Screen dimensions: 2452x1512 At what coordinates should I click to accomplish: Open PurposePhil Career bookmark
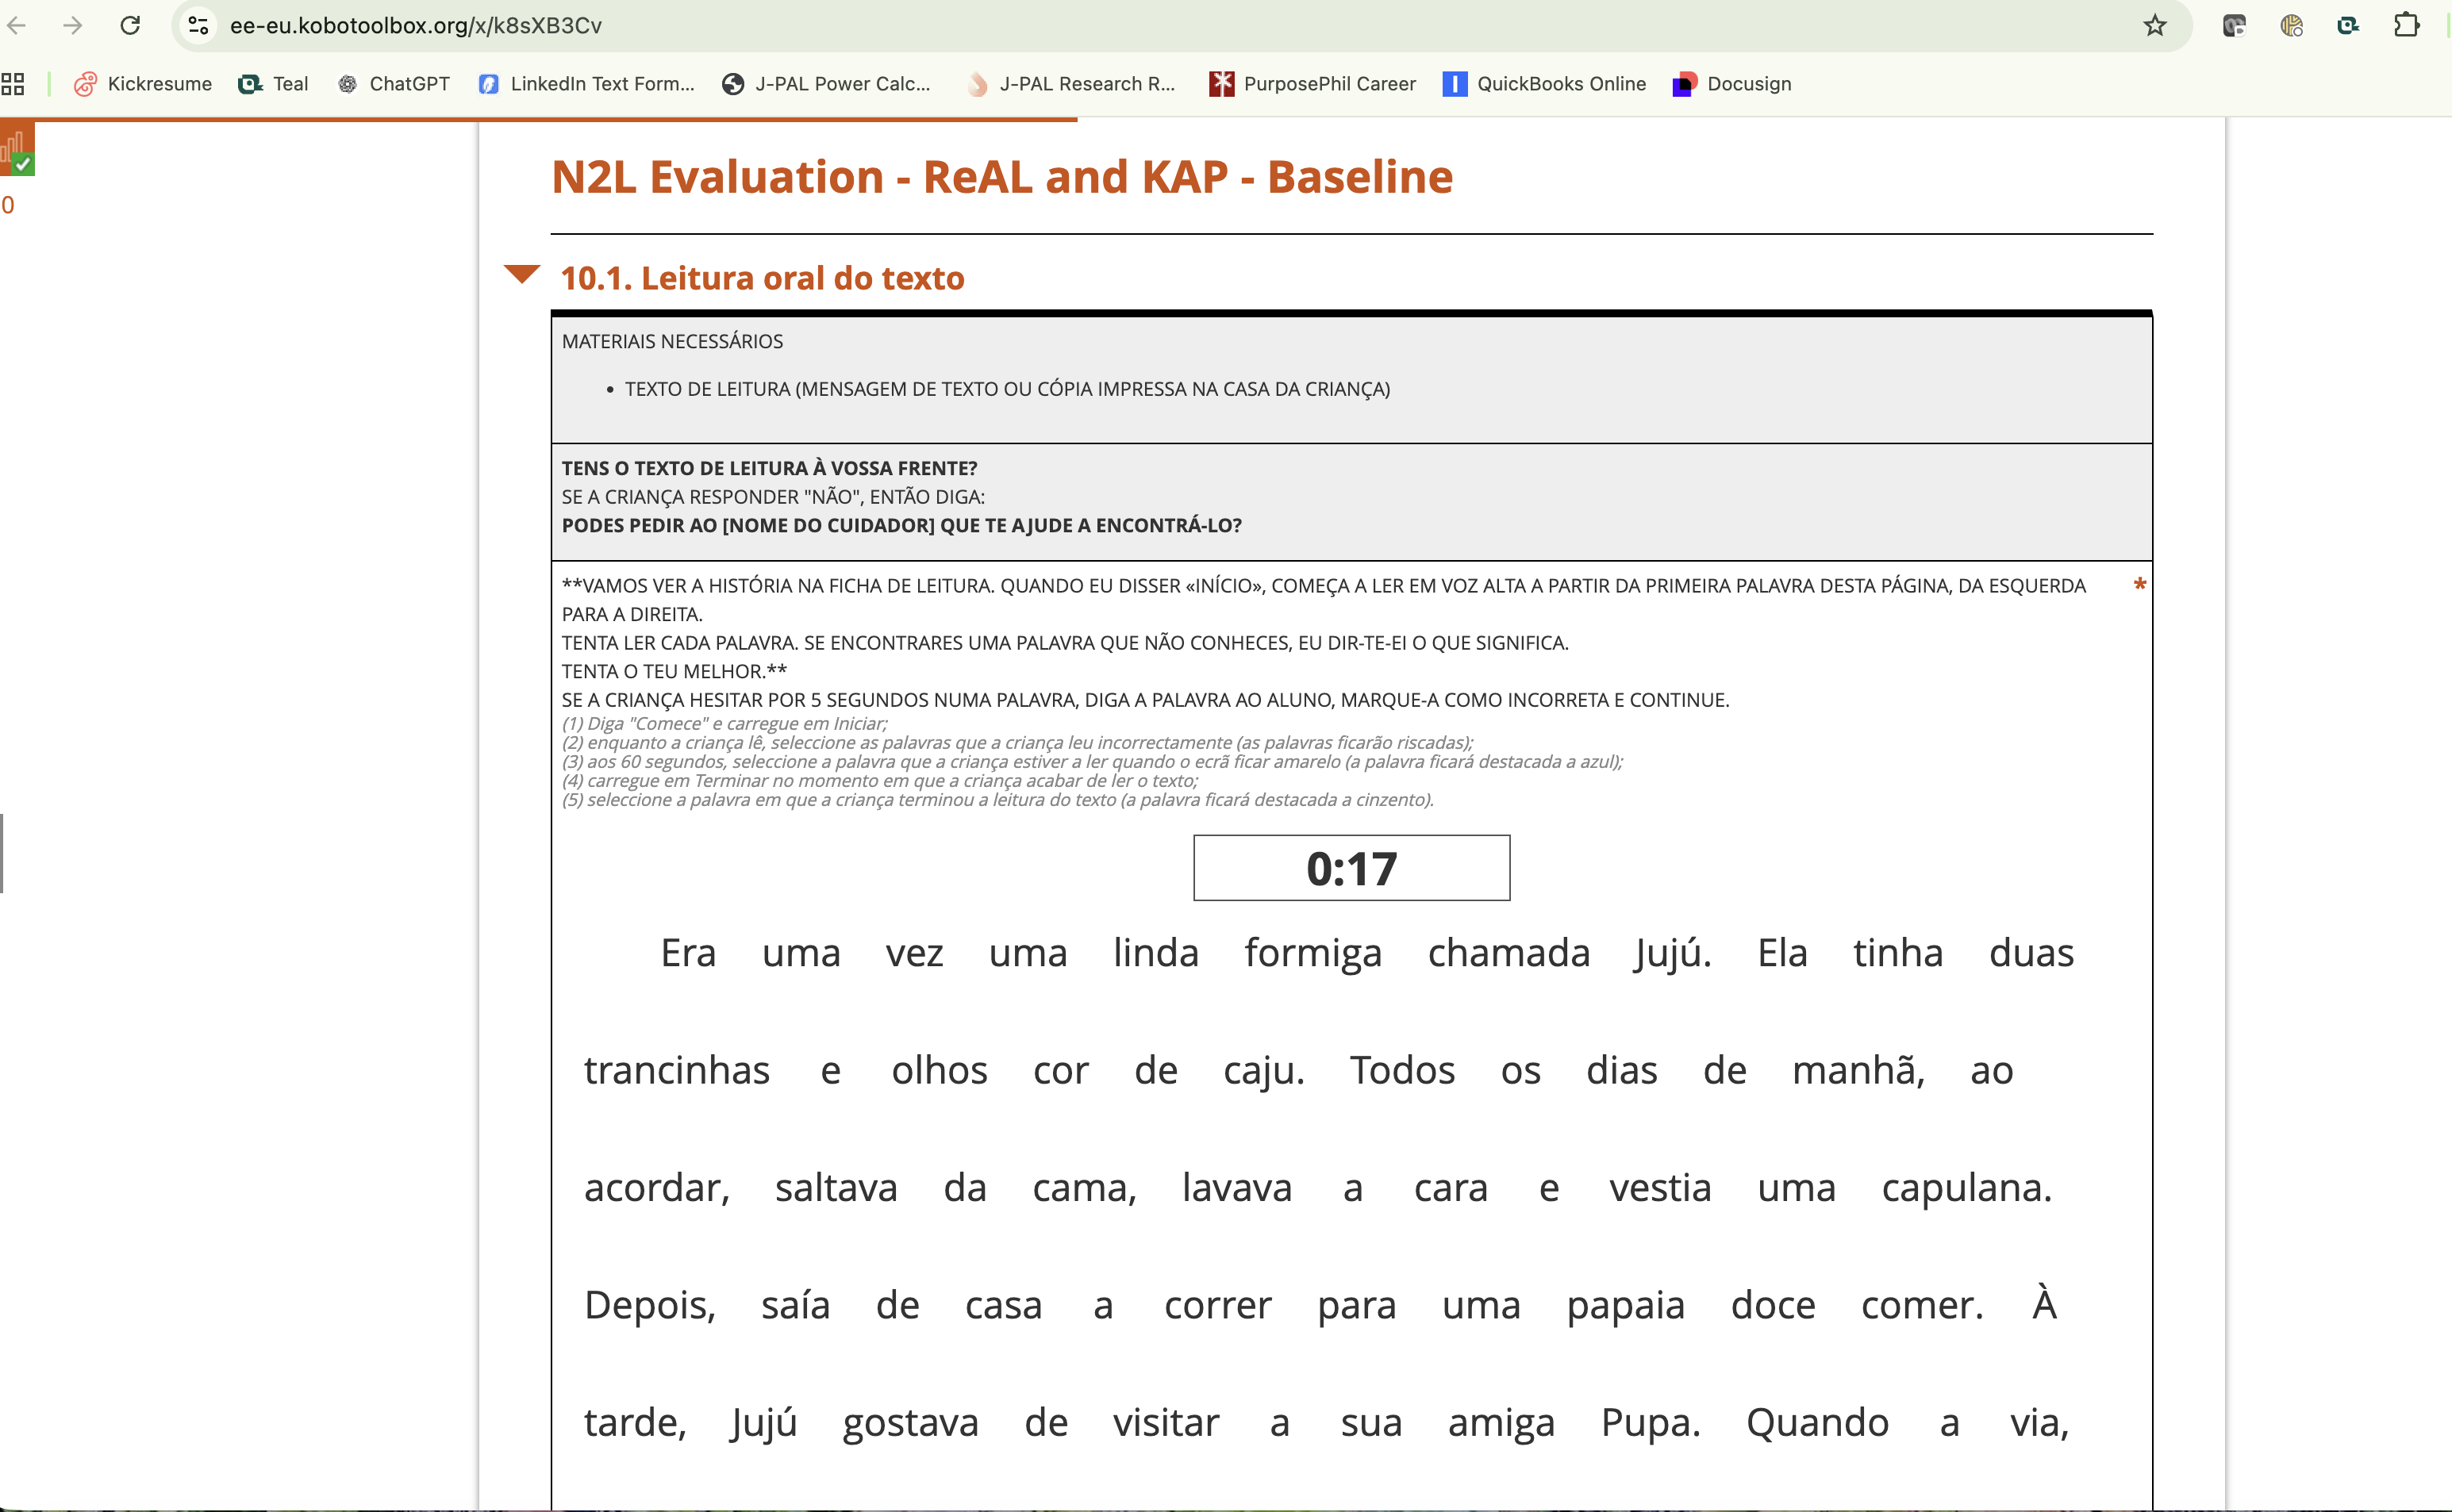tap(1312, 84)
